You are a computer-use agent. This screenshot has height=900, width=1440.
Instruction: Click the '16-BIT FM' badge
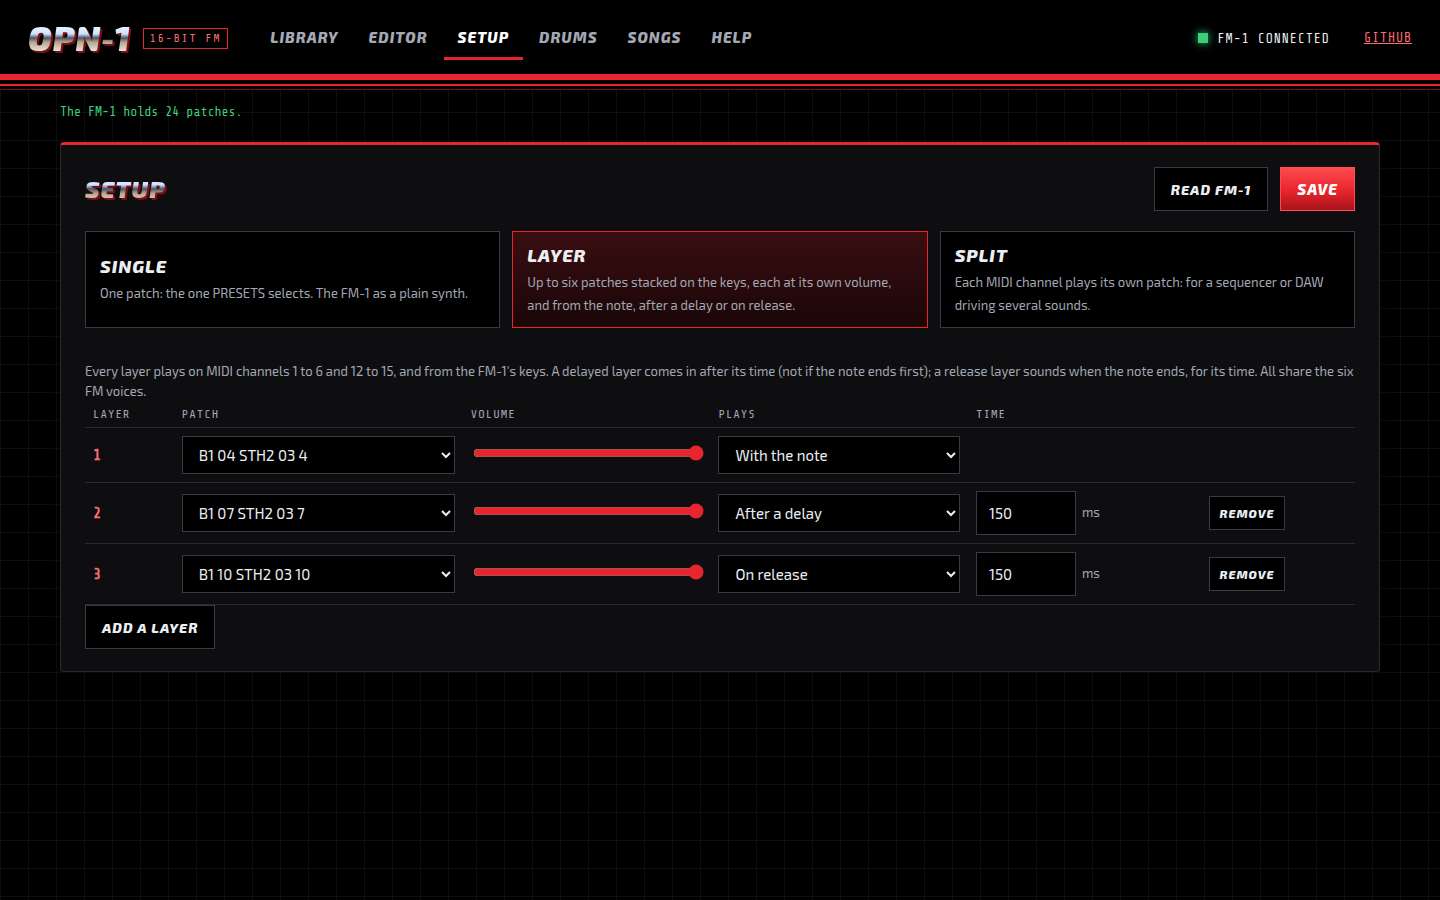(x=185, y=38)
